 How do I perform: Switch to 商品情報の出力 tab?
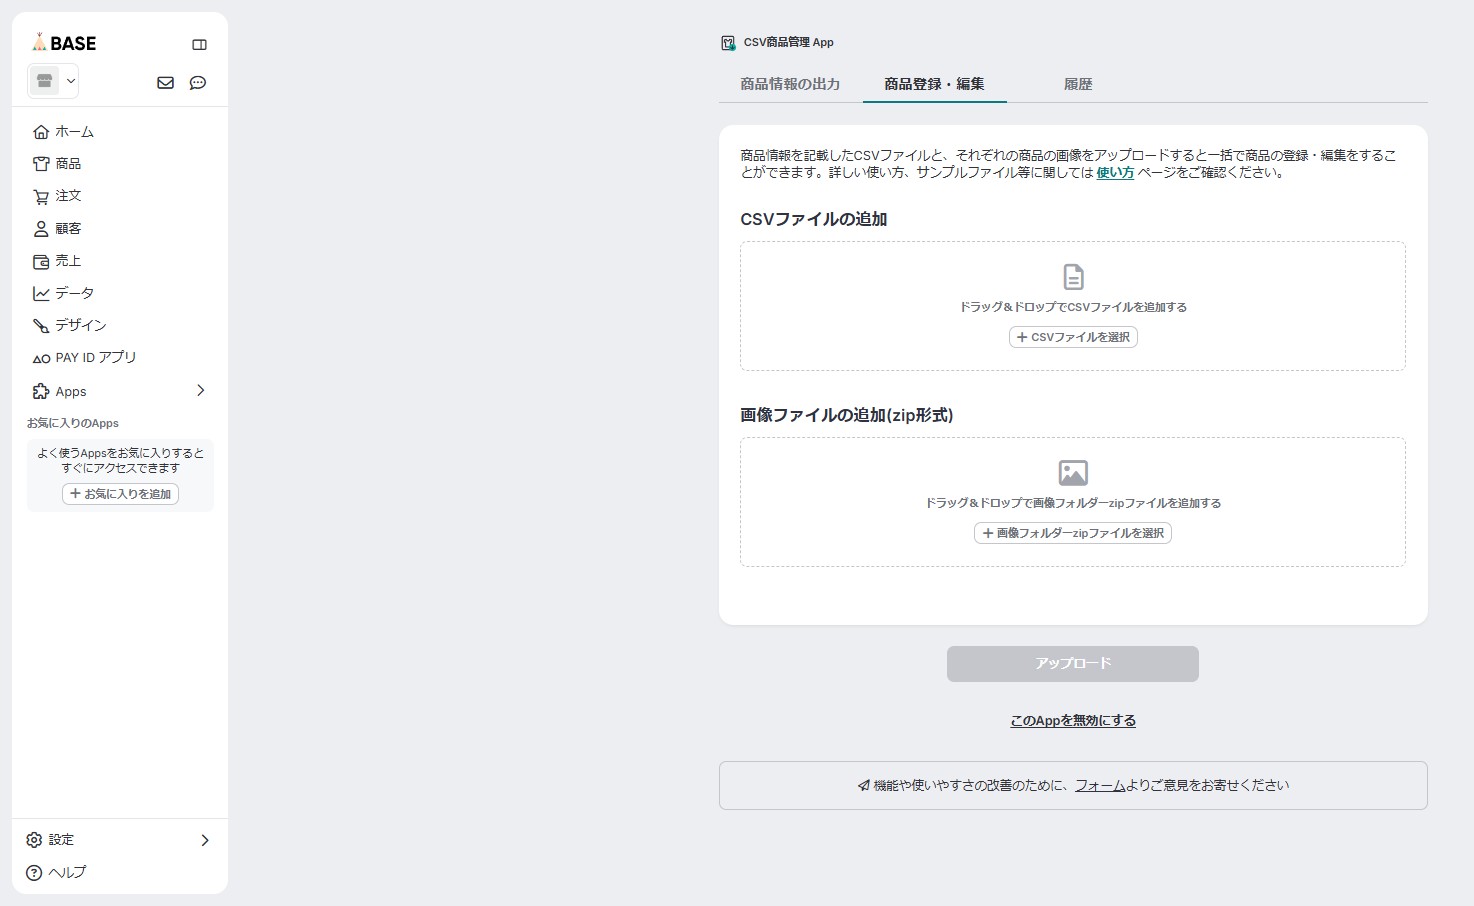click(x=790, y=84)
